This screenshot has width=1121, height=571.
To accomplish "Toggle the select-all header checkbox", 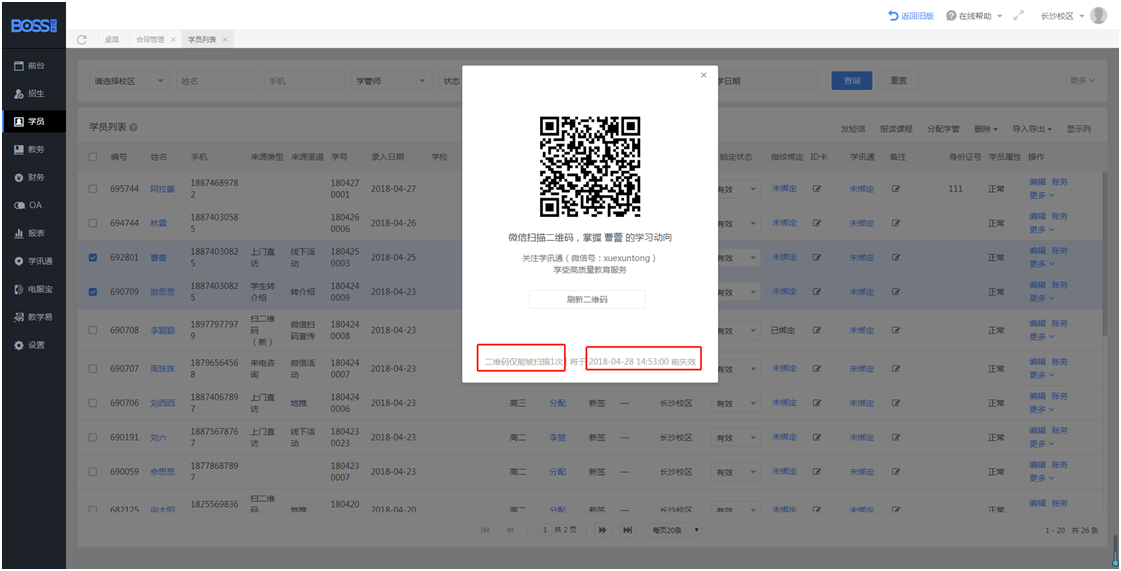I will (x=93, y=157).
